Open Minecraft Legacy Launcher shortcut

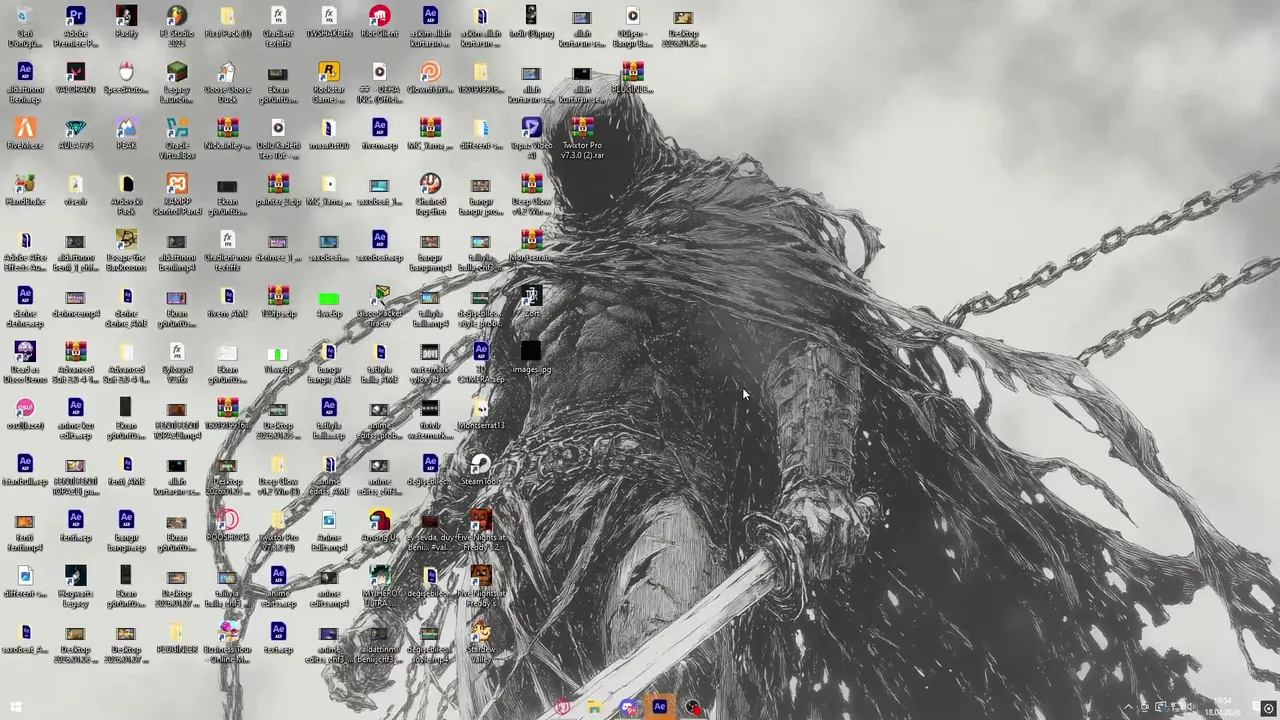177,83
